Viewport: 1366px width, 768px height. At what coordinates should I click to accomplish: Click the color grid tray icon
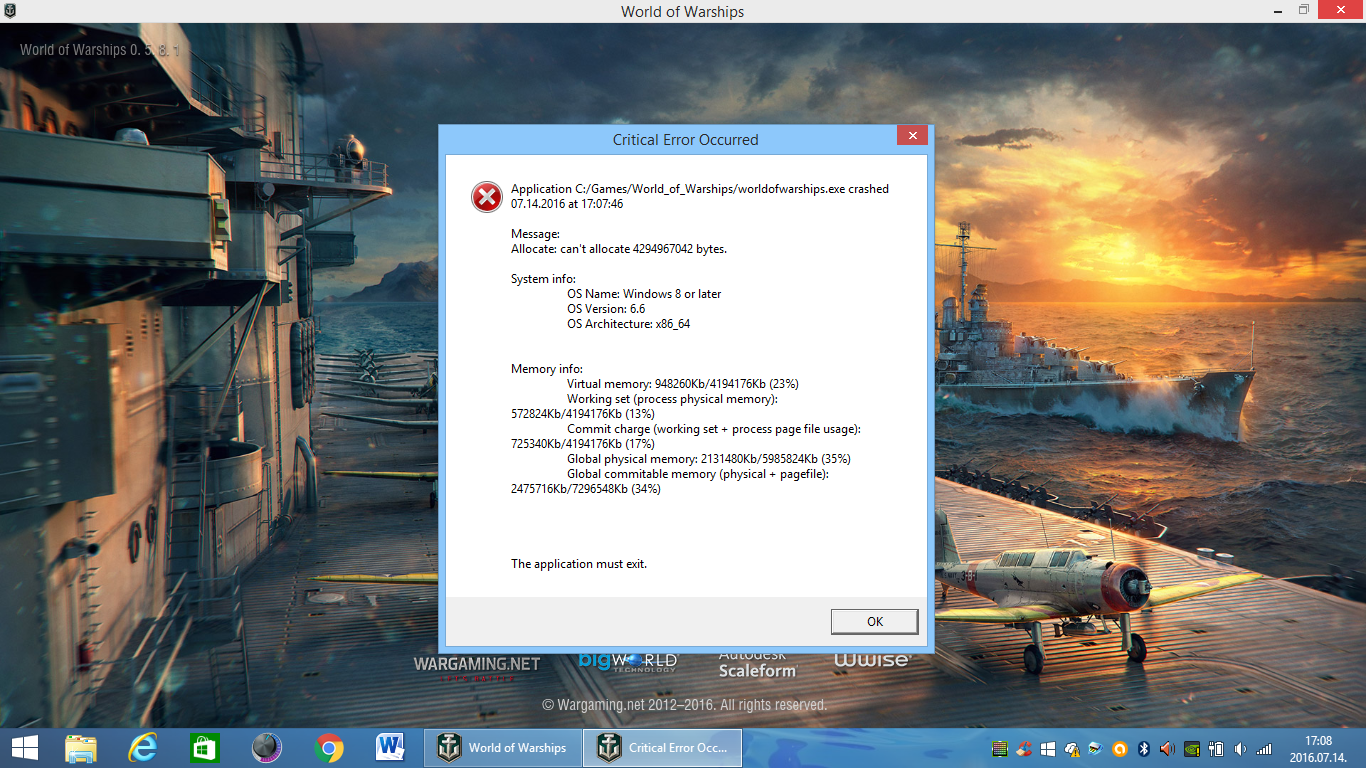999,748
